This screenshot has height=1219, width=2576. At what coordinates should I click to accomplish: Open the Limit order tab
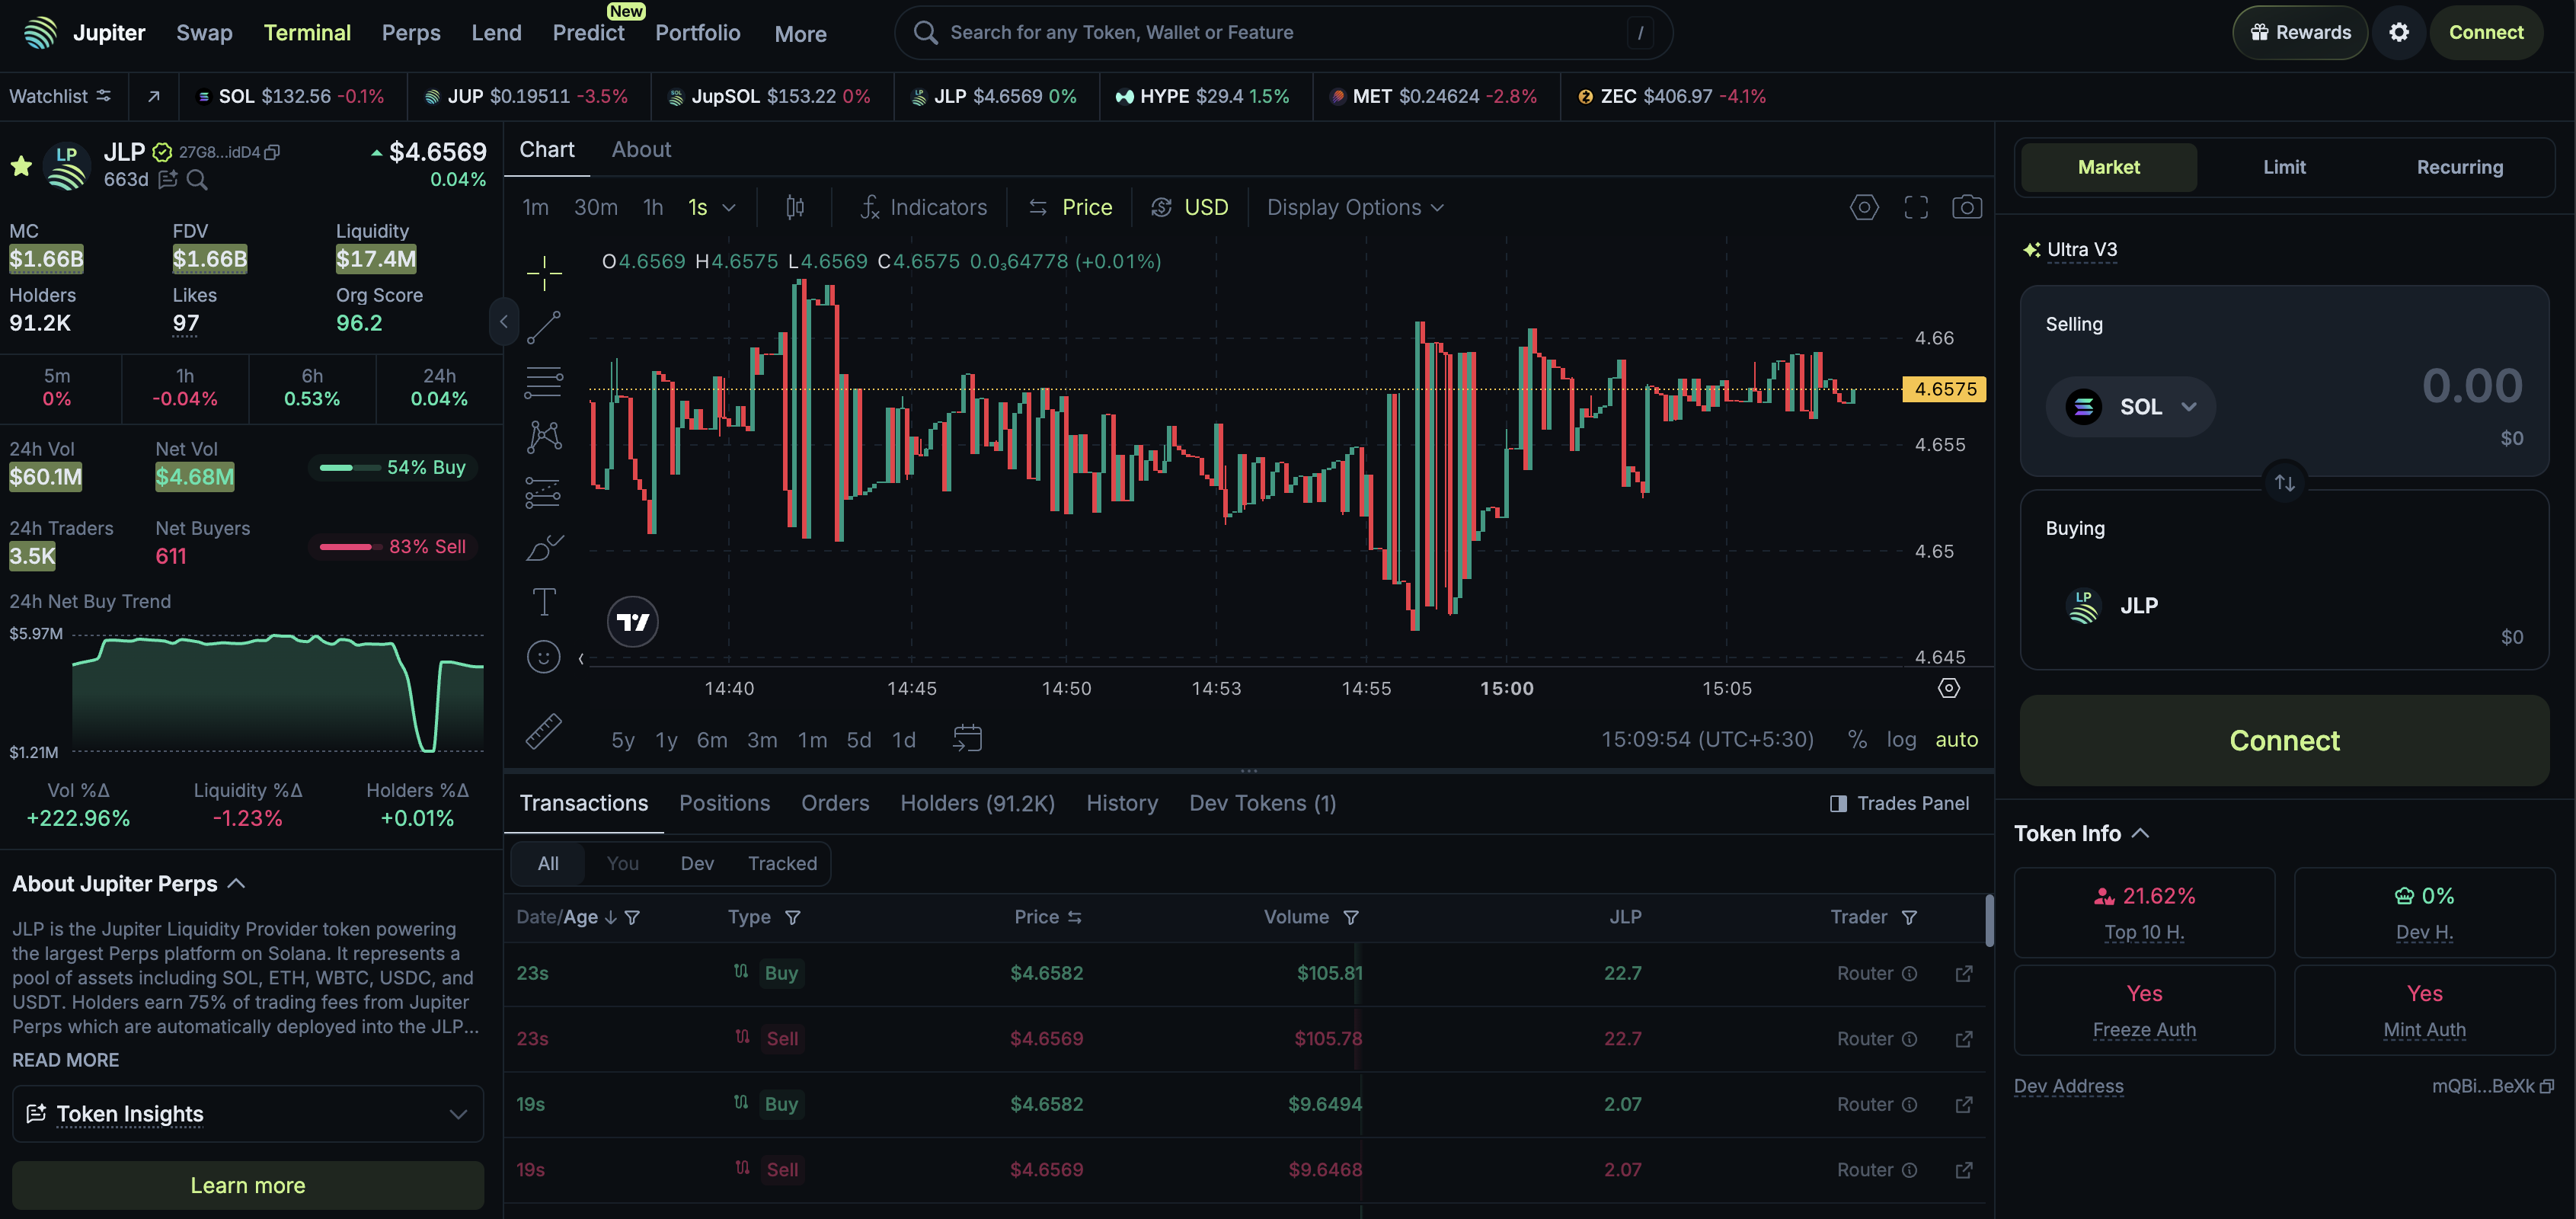click(x=2283, y=167)
